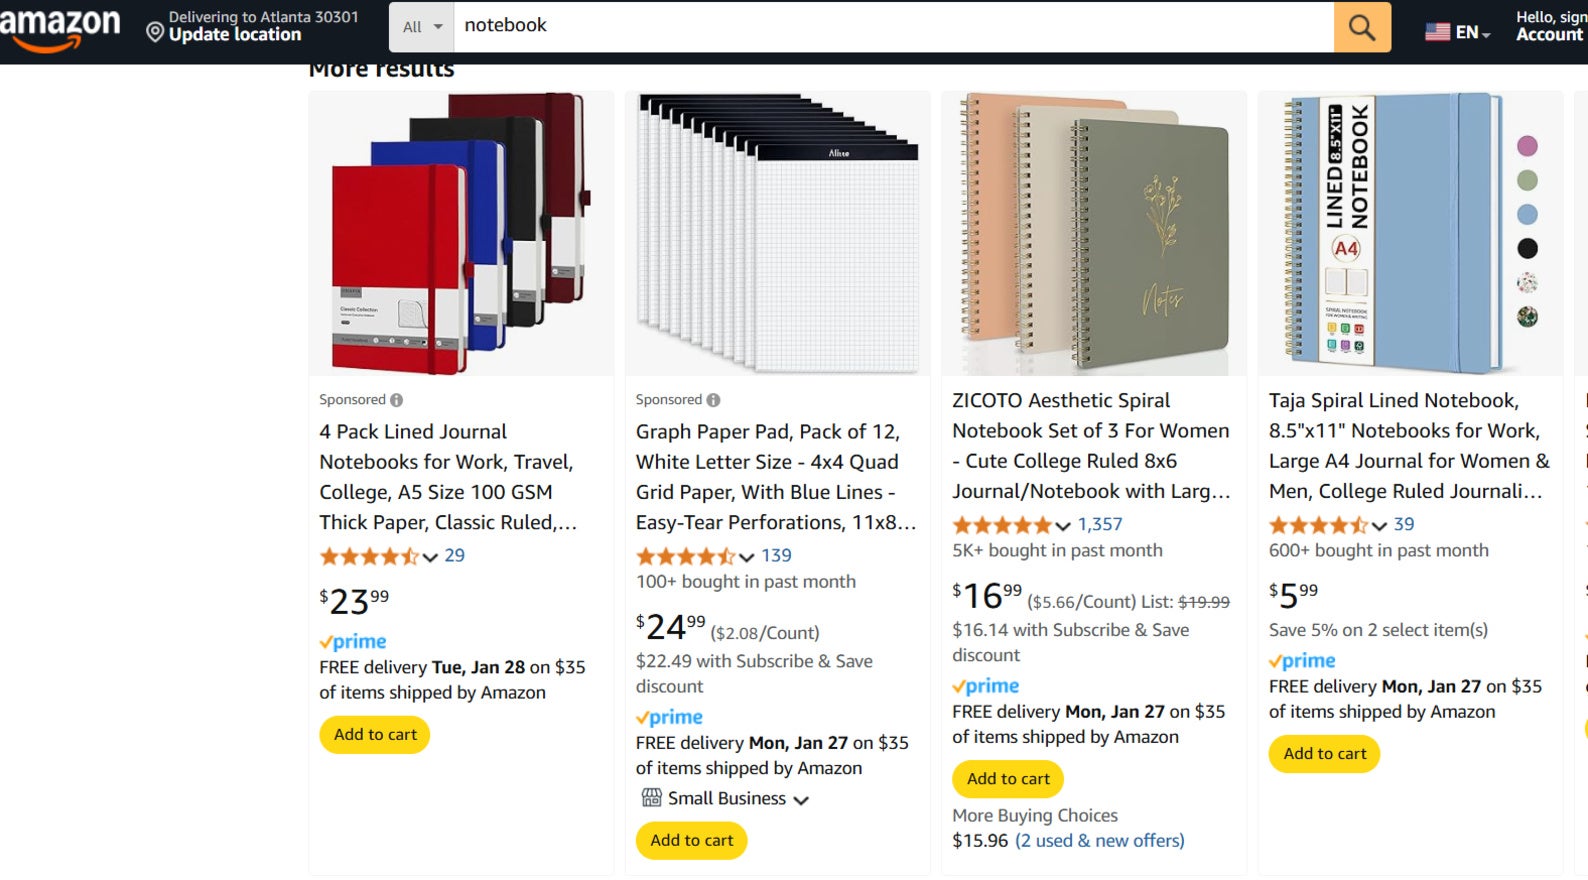1588x880 pixels.
Task: Add the ZICOTO spiral notebook to cart
Action: pos(1007,778)
